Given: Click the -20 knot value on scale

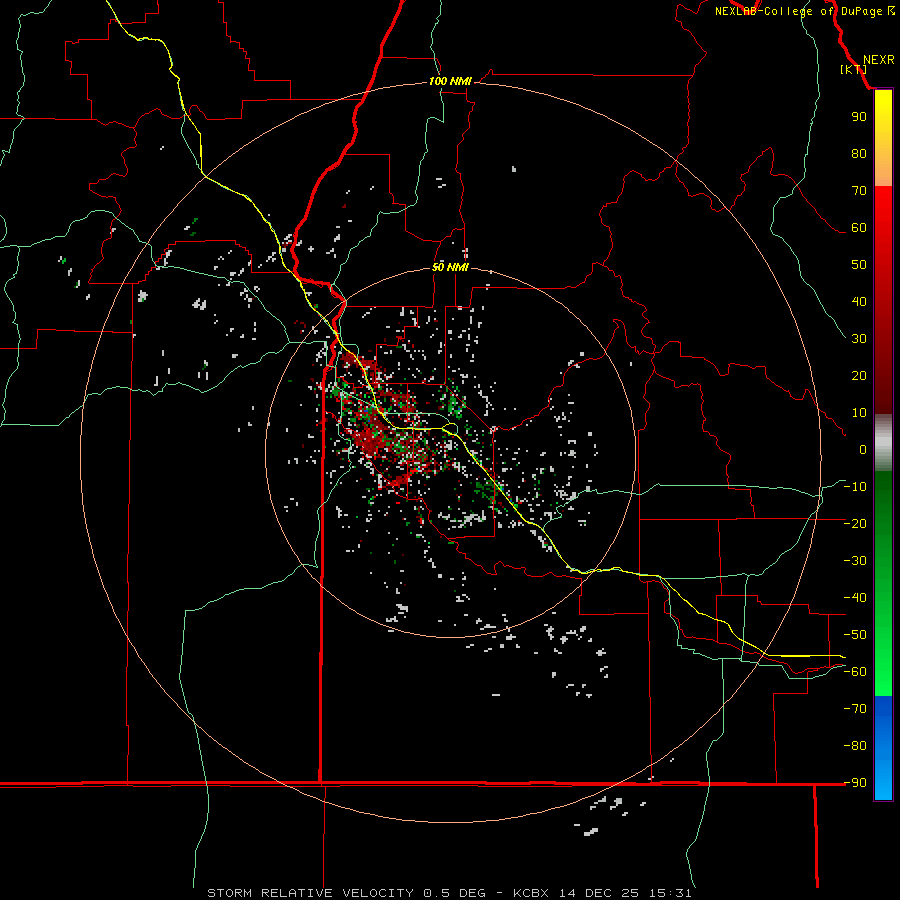Looking at the screenshot, I should 855,523.
